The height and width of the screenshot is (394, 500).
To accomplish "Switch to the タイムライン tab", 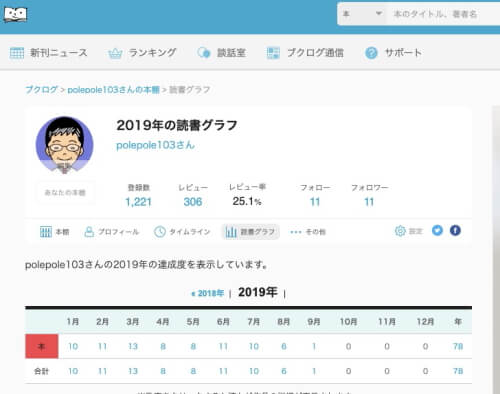I will [x=182, y=232].
